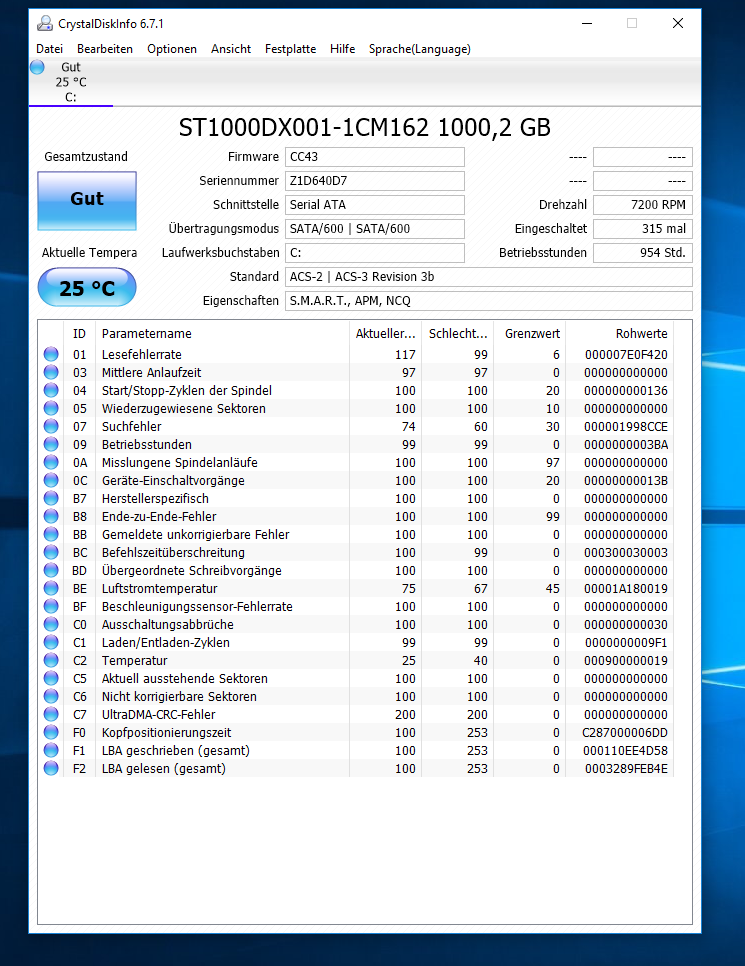Open the Sprache(Language) menu

point(420,49)
